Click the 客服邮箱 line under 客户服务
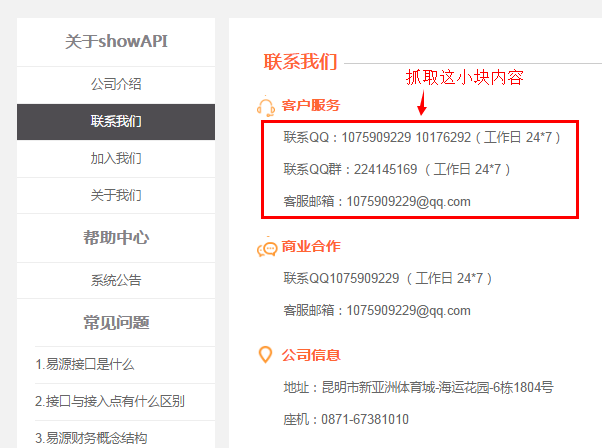 377,202
